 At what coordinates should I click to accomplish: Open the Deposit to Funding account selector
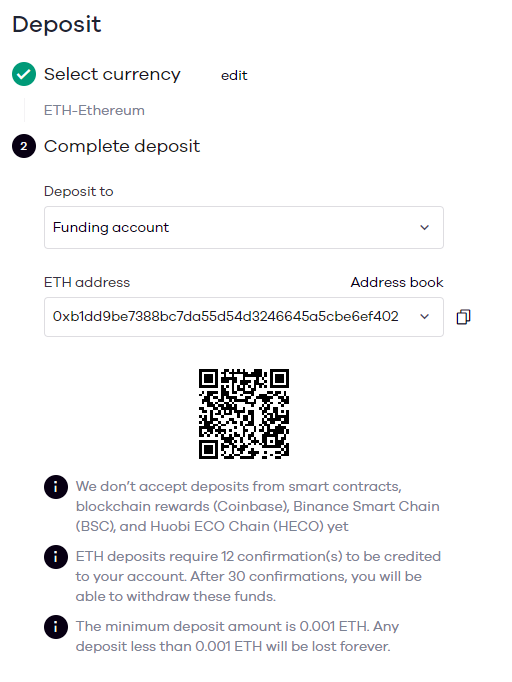pyautogui.click(x=244, y=227)
